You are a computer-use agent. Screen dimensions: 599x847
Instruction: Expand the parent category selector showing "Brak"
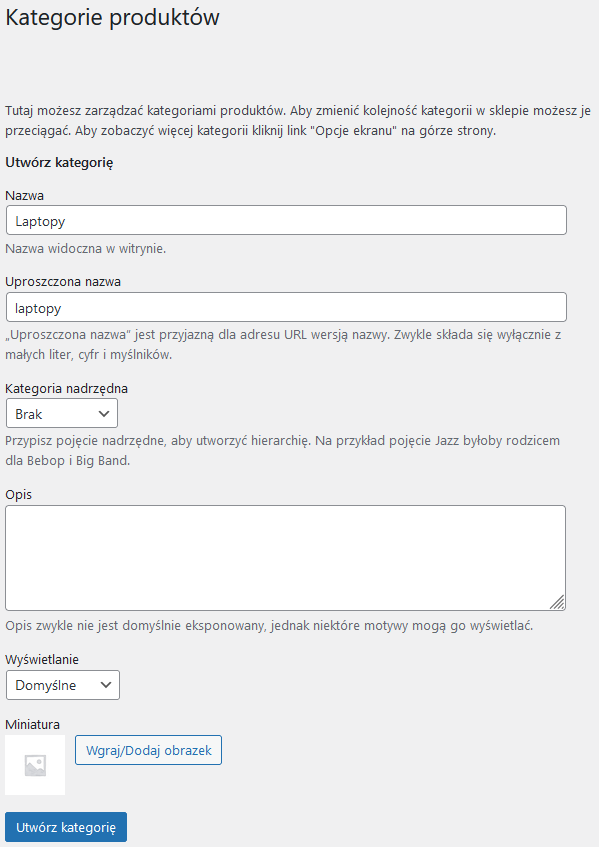click(x=61, y=413)
